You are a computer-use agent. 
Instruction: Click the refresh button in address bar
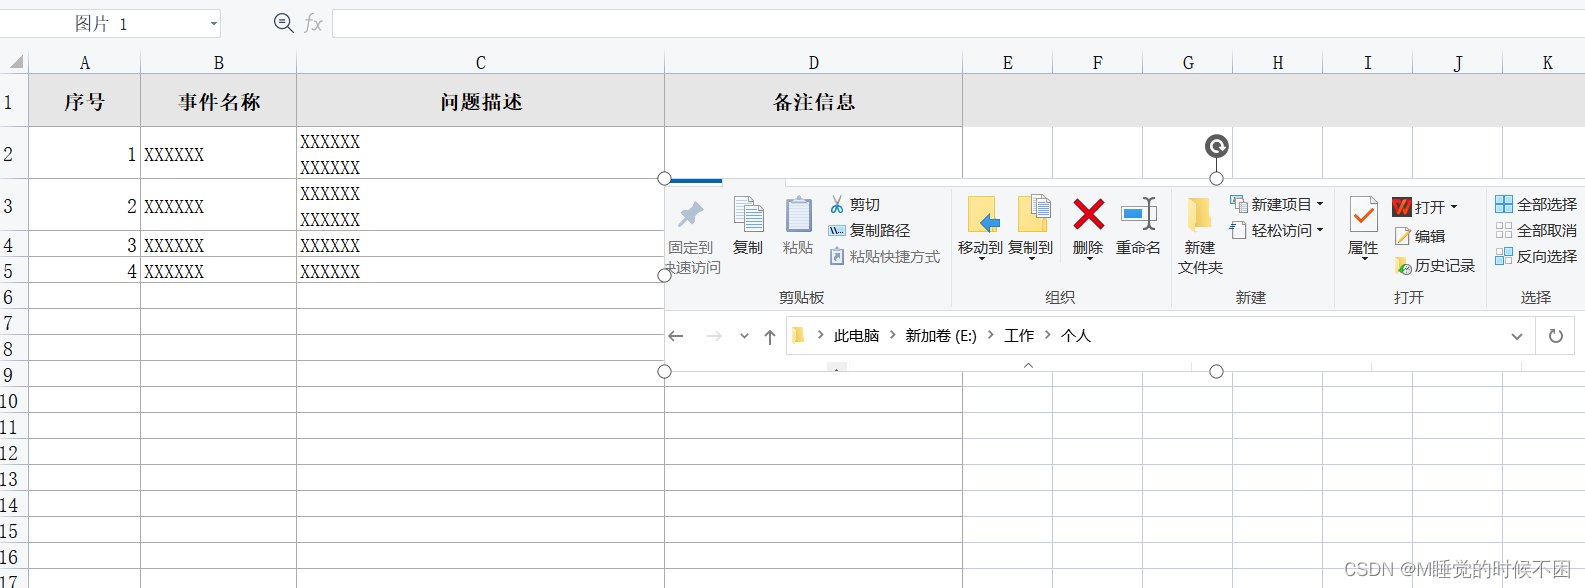[1556, 336]
